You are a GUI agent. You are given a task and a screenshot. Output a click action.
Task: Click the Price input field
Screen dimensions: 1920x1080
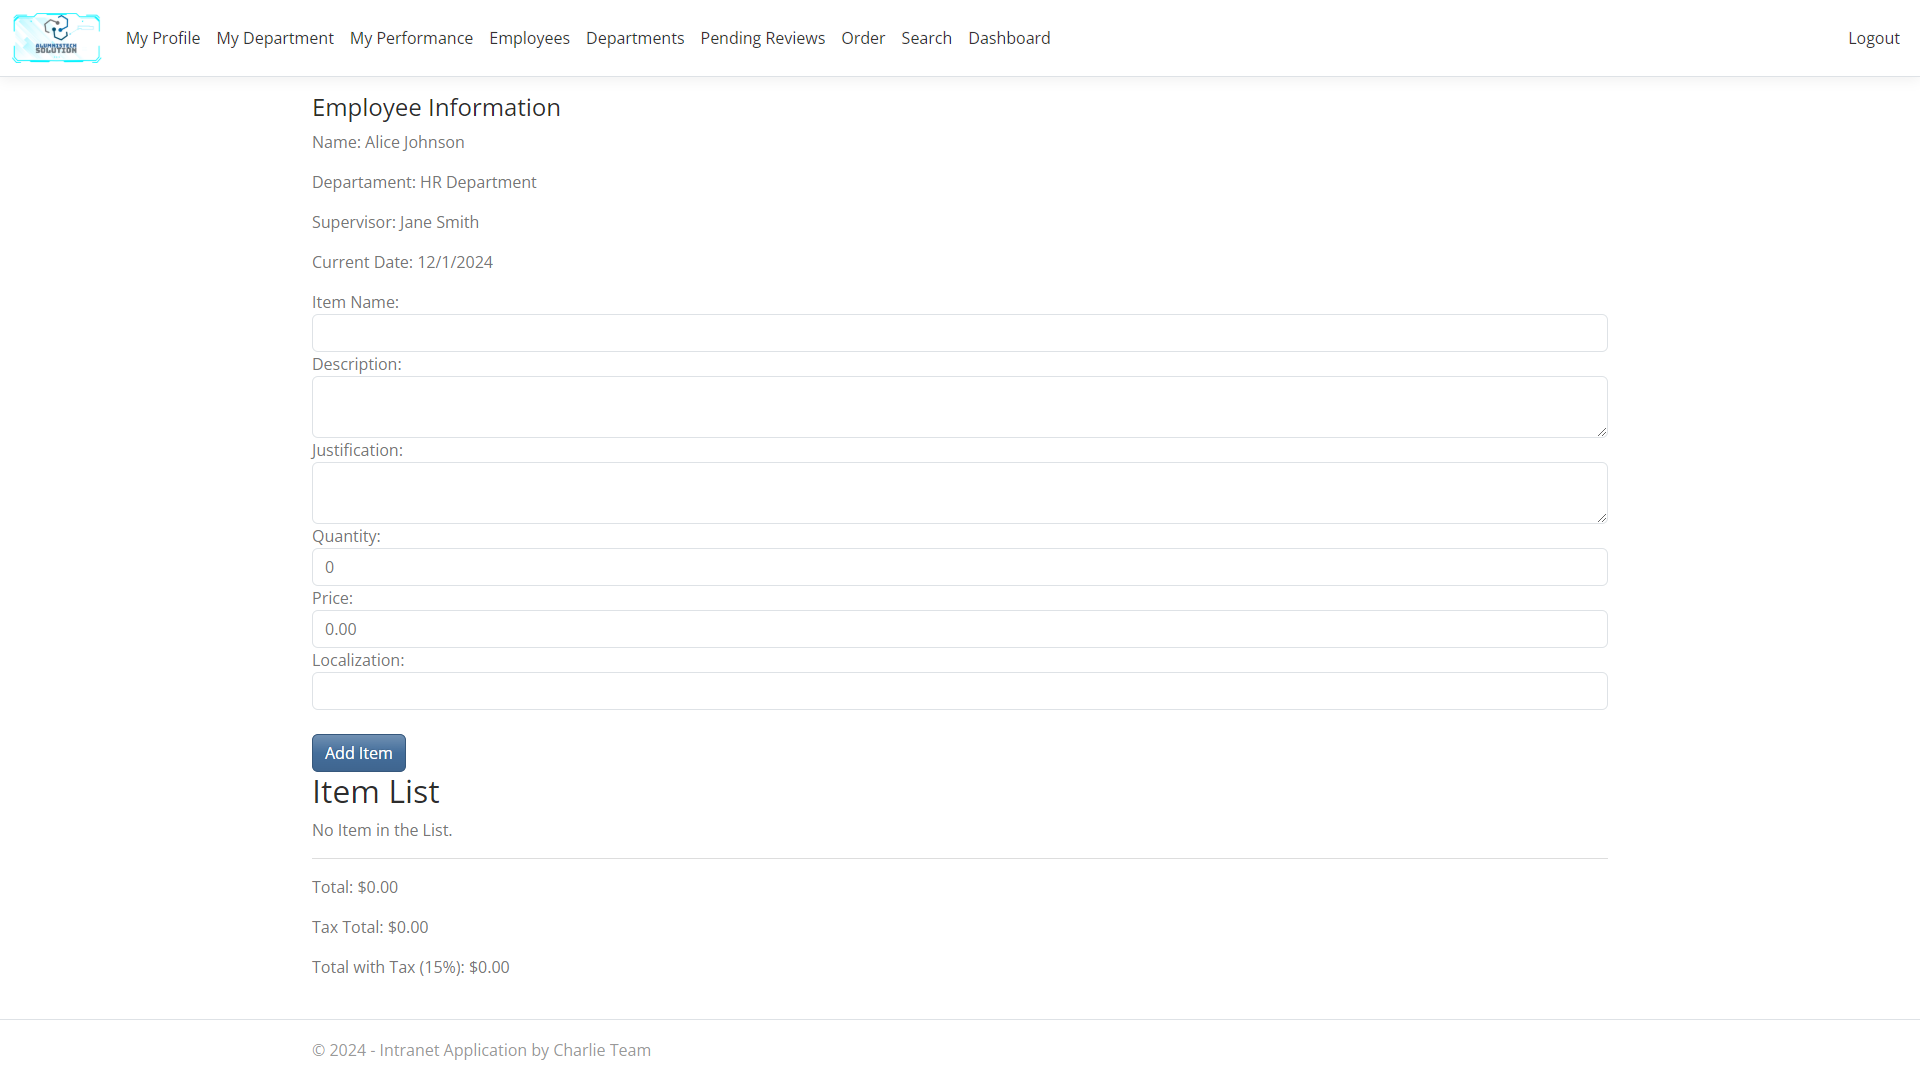tap(959, 629)
